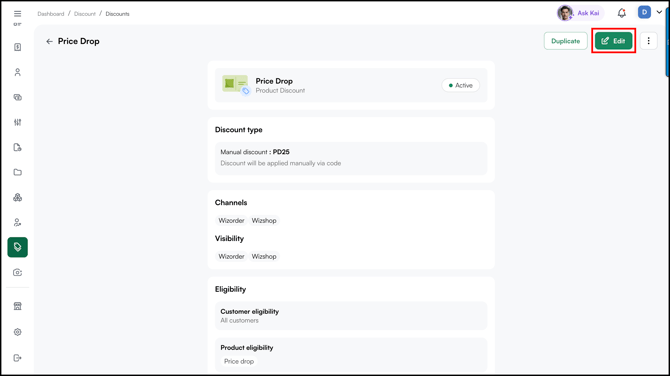Click the PD25 discount code text
670x376 pixels.
(x=281, y=152)
